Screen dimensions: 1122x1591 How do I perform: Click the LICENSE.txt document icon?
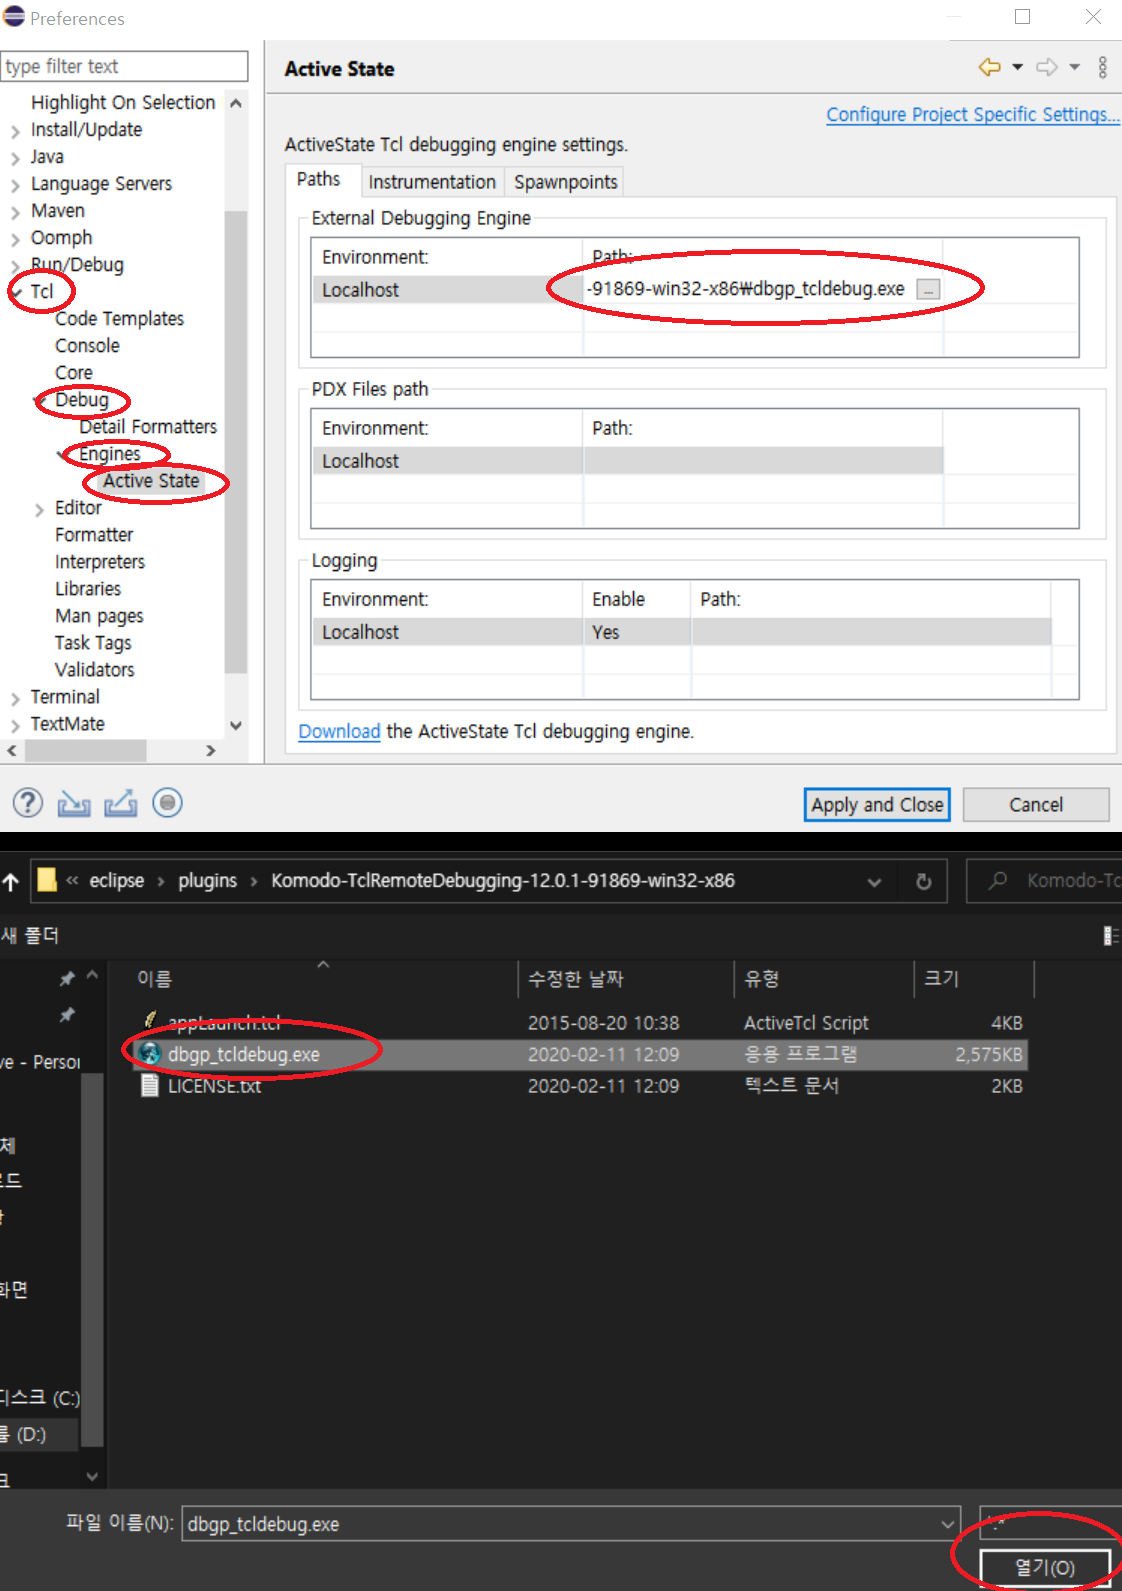[150, 1085]
